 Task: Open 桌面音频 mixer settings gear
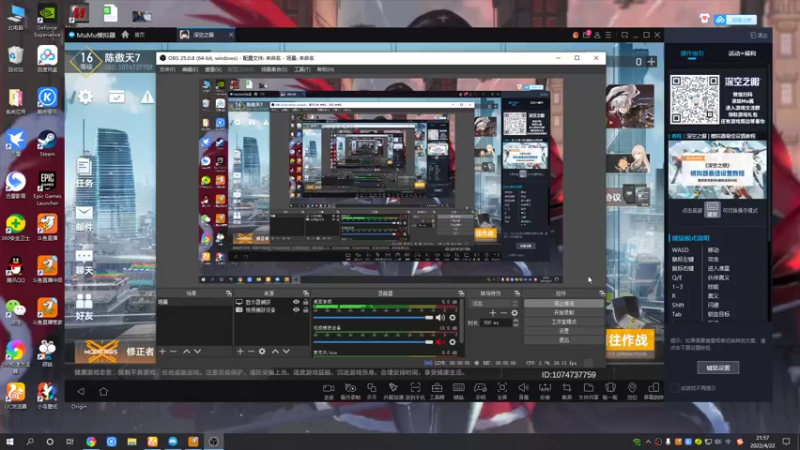(453, 318)
